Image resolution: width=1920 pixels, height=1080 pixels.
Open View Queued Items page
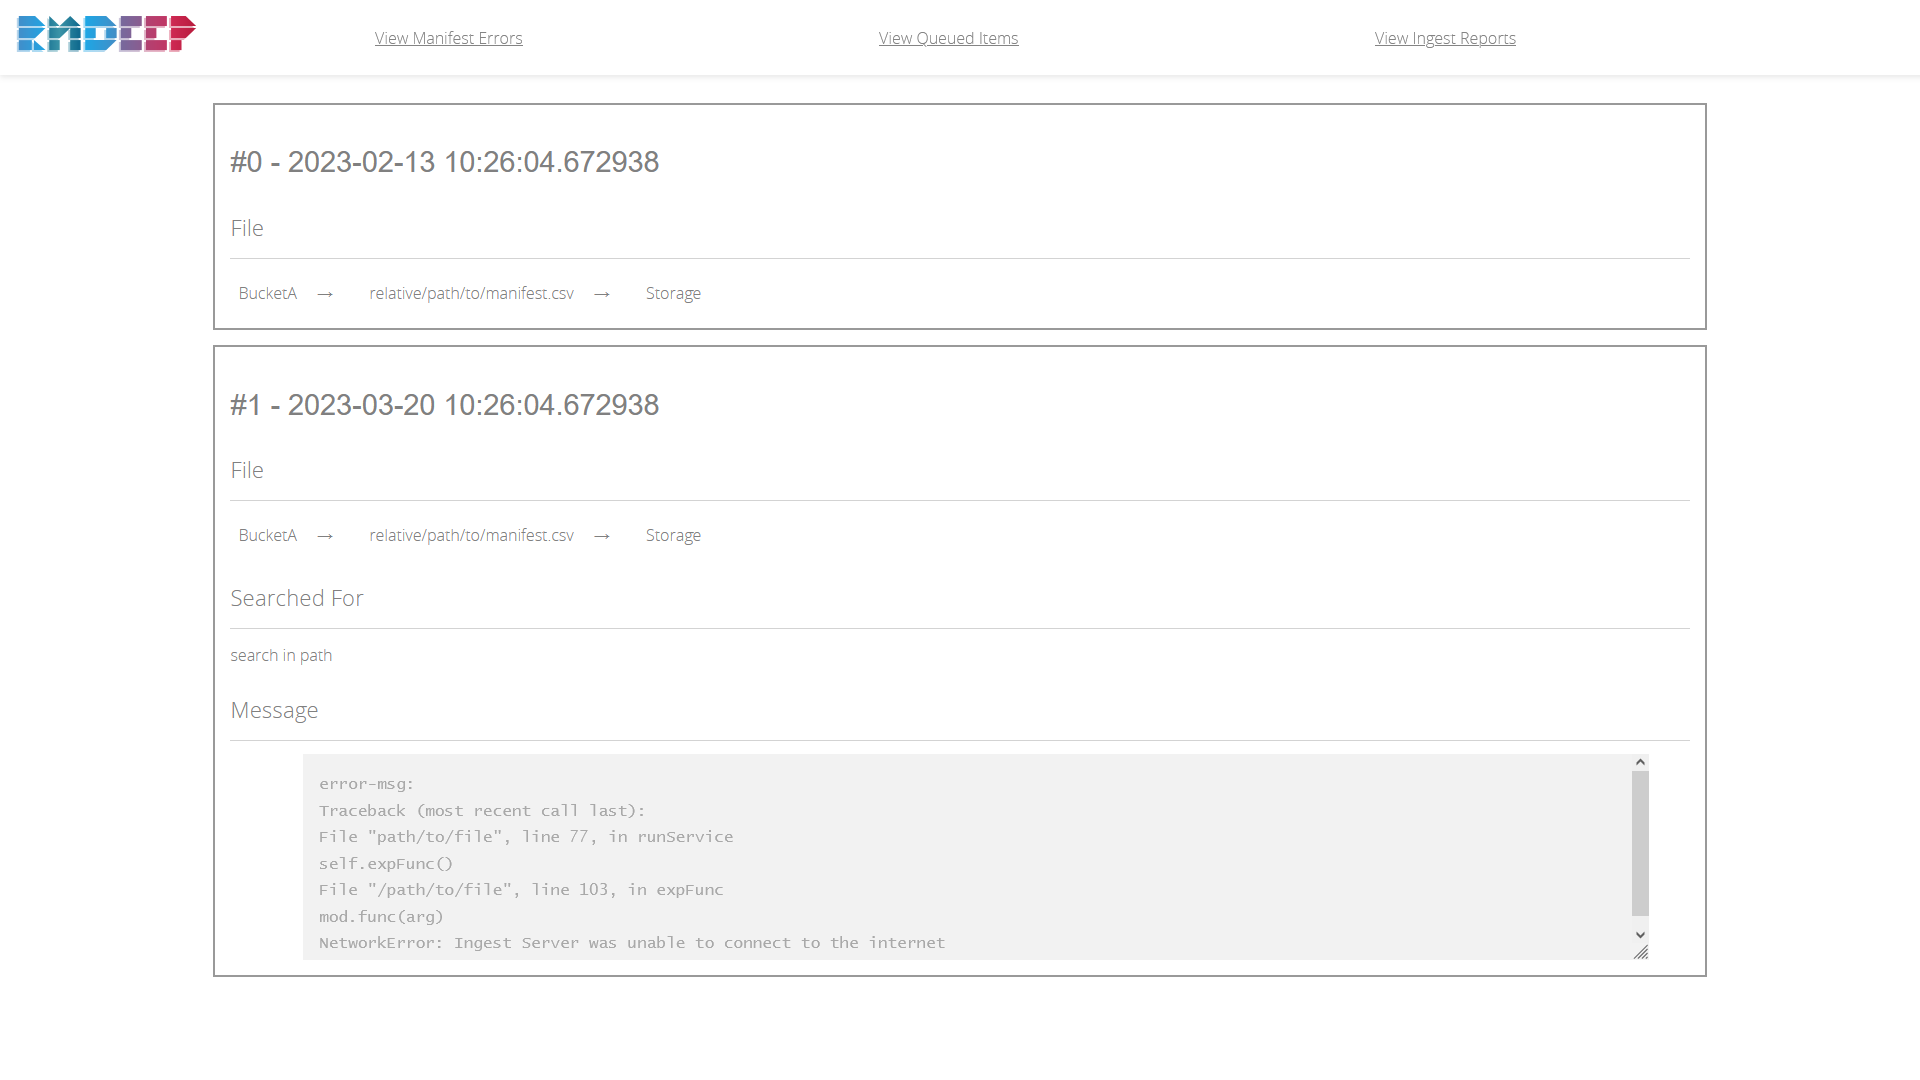[x=948, y=38]
